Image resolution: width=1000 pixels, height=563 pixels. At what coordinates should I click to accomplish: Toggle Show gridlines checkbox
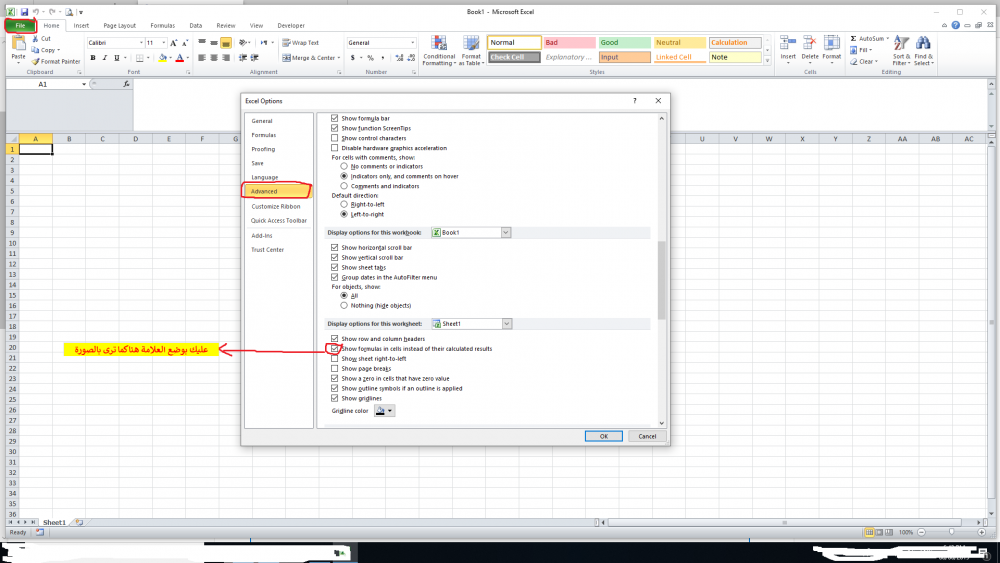coord(334,398)
